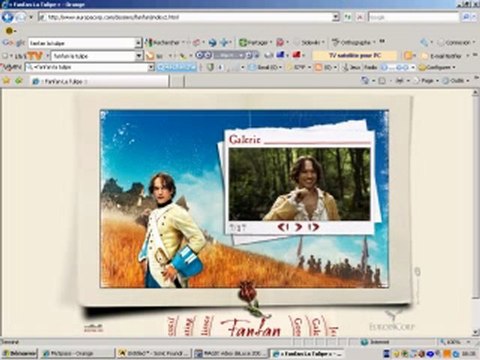Click the Live TV toolbar logo
The width and height of the screenshot is (480, 360).
pyautogui.click(x=29, y=56)
